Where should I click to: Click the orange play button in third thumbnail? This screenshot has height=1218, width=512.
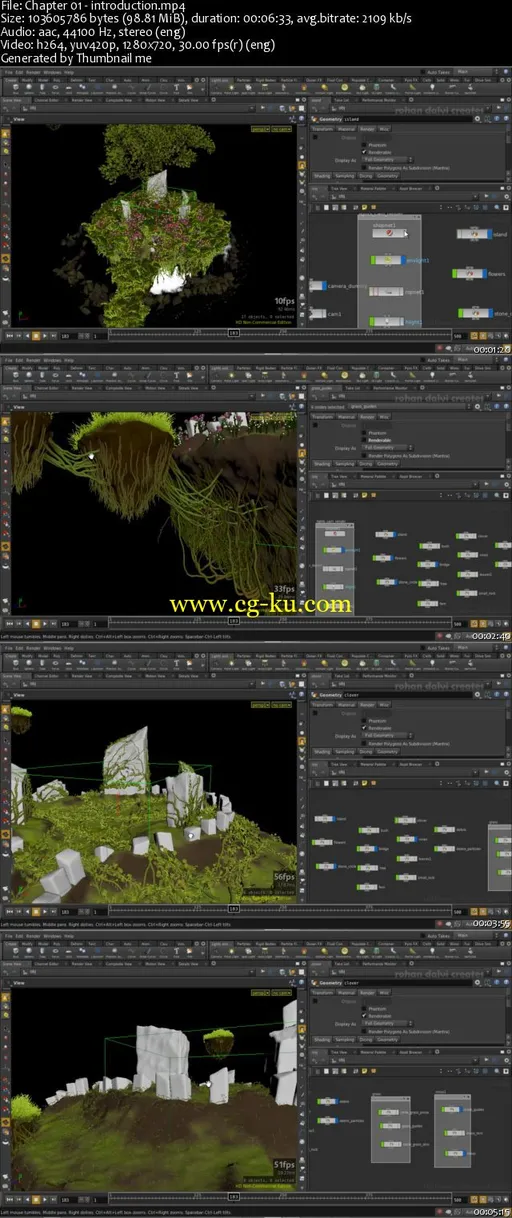coord(35,912)
